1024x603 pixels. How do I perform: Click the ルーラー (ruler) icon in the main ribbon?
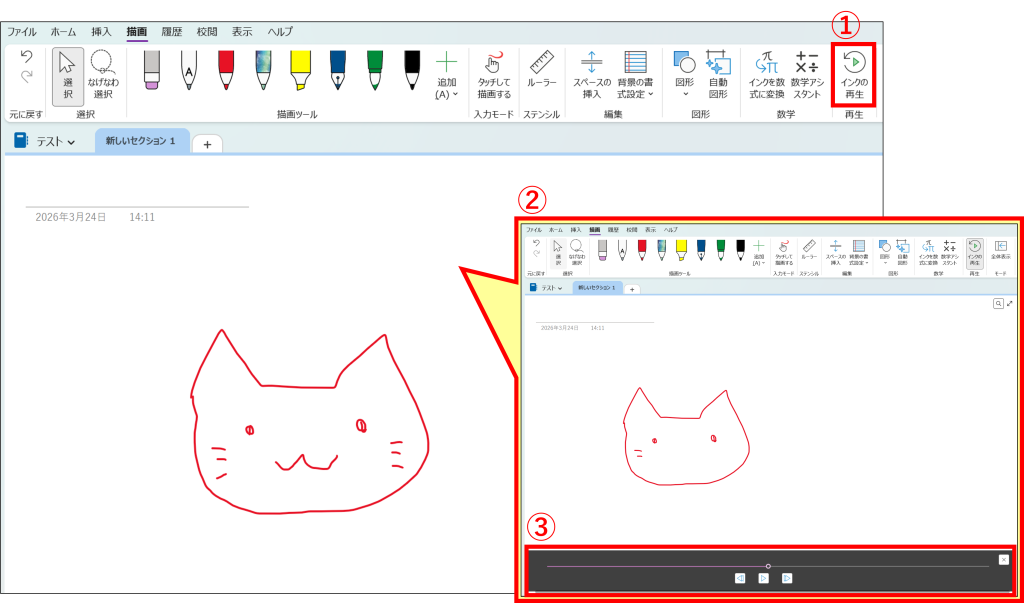pos(542,73)
